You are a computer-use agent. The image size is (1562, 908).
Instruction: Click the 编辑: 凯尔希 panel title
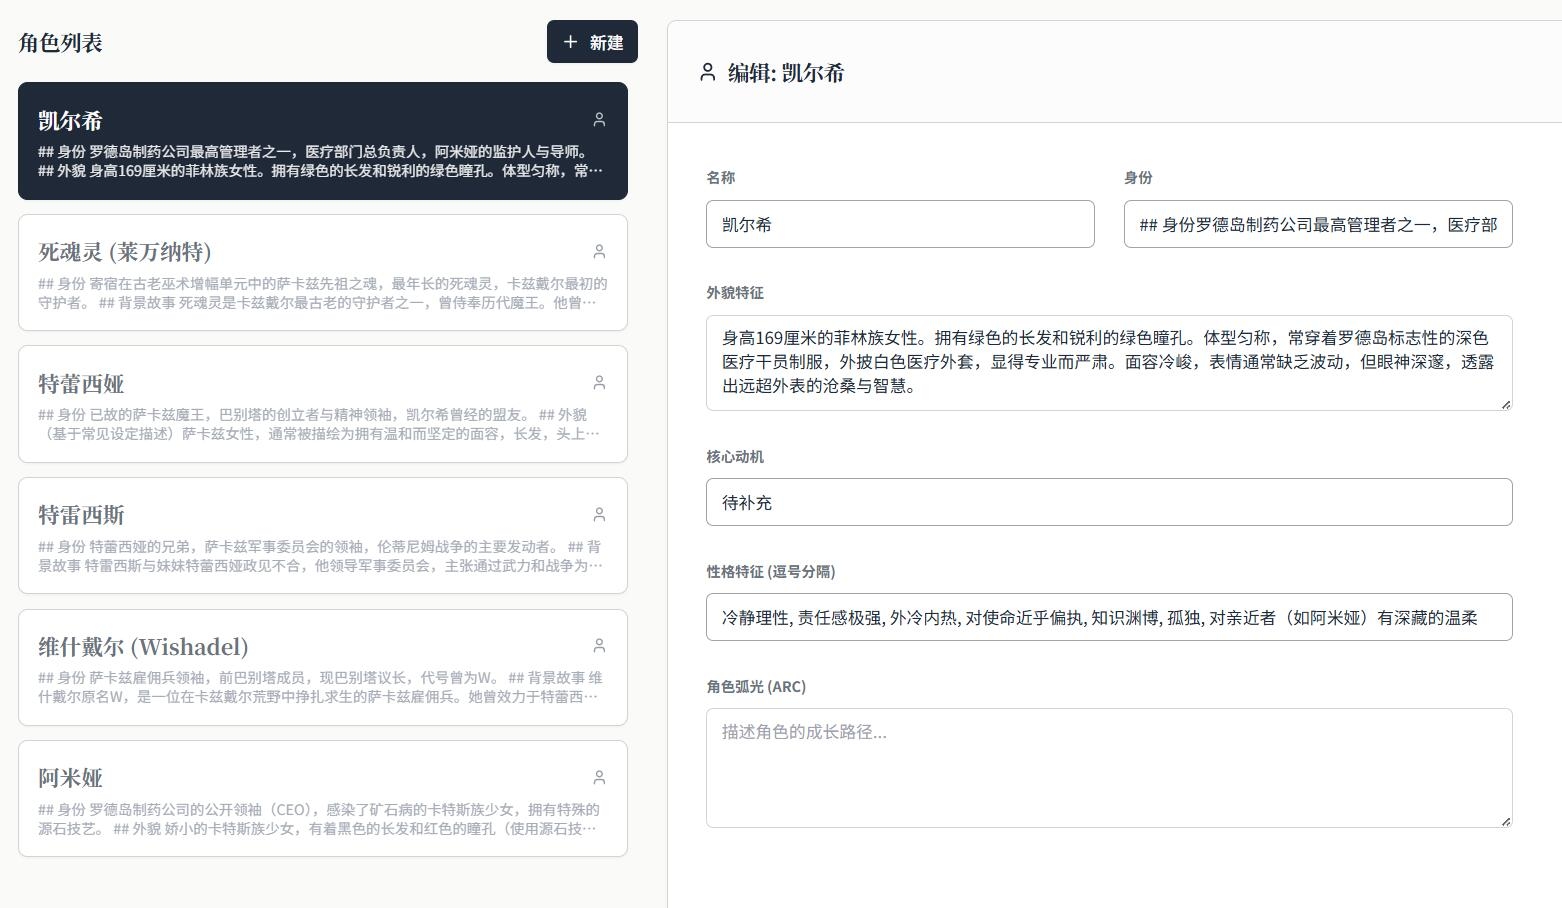pyautogui.click(x=786, y=72)
